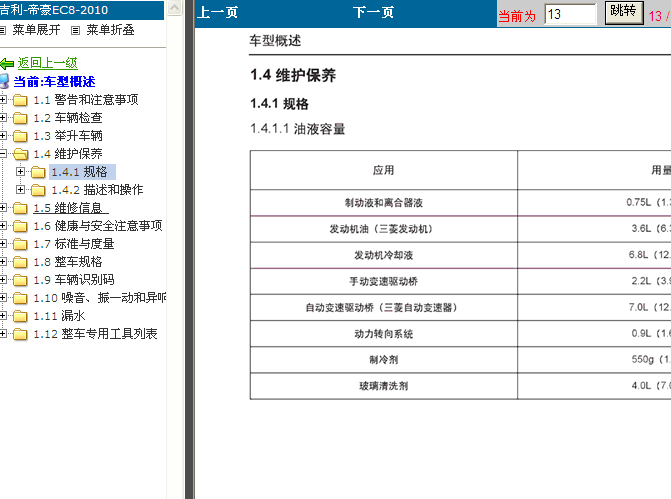671x499 pixels.
Task: Click the folder icon of 1.7 标准与度量
Action: tap(20, 244)
